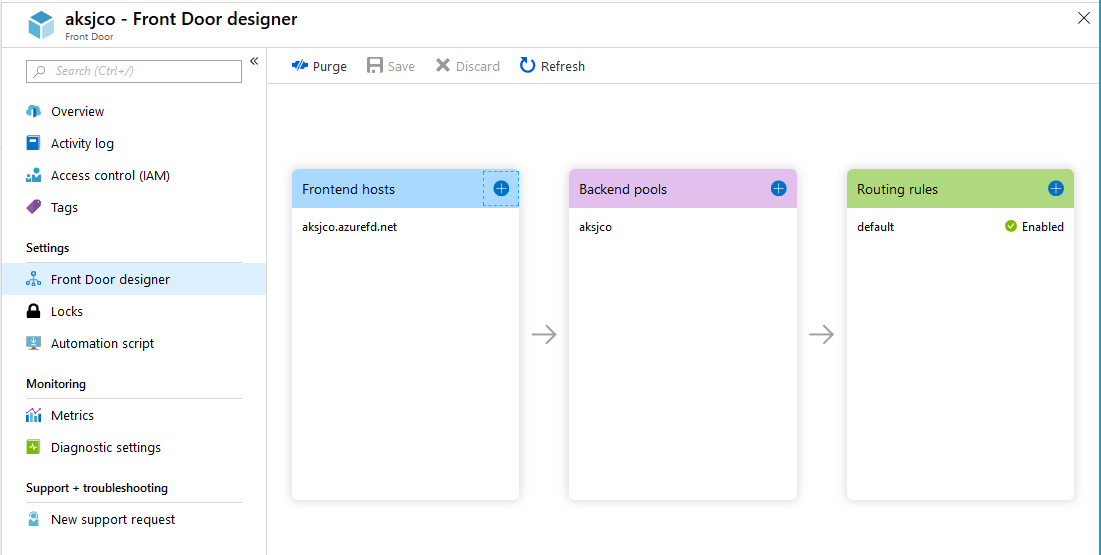The image size is (1101, 555).
Task: Click the Front Door resource cube icon
Action: tap(41, 25)
